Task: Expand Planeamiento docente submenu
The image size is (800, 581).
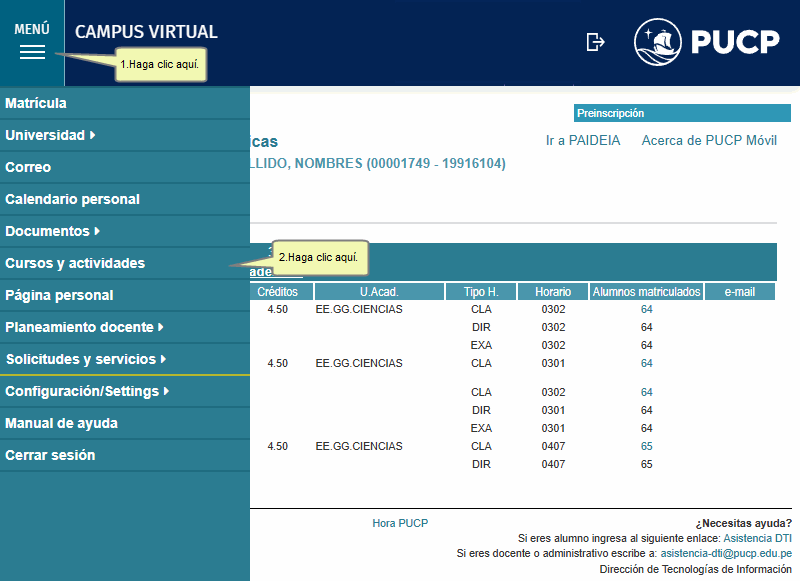Action: click(124, 327)
